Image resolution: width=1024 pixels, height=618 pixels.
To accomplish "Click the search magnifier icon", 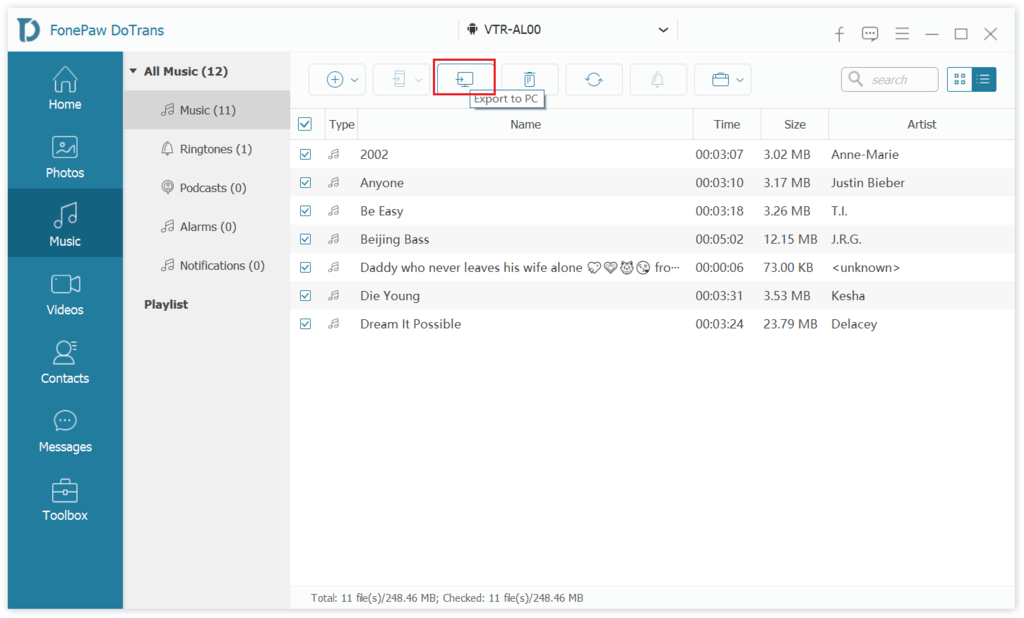I will point(855,79).
